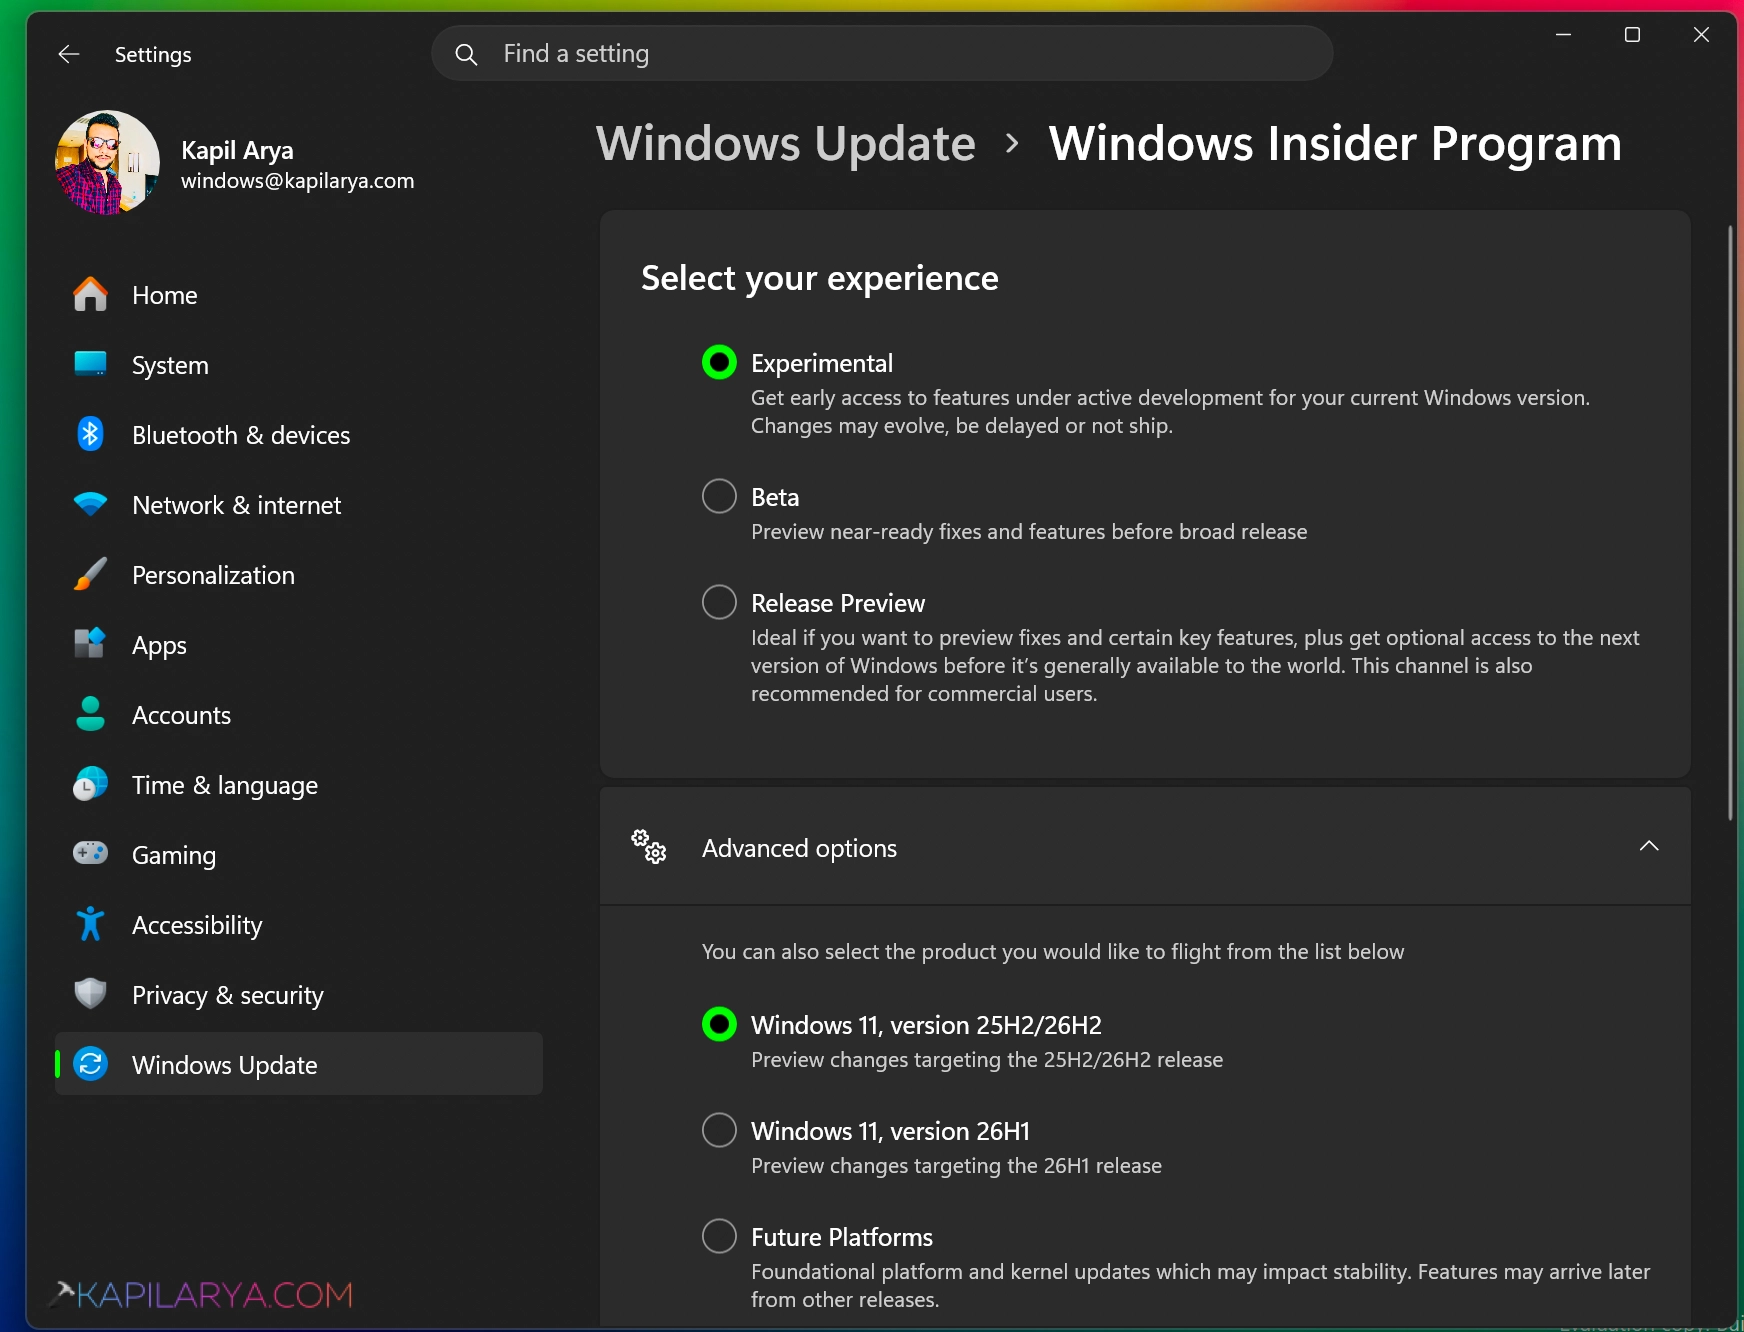The image size is (1744, 1332).
Task: Close the Settings window
Action: point(1701,35)
